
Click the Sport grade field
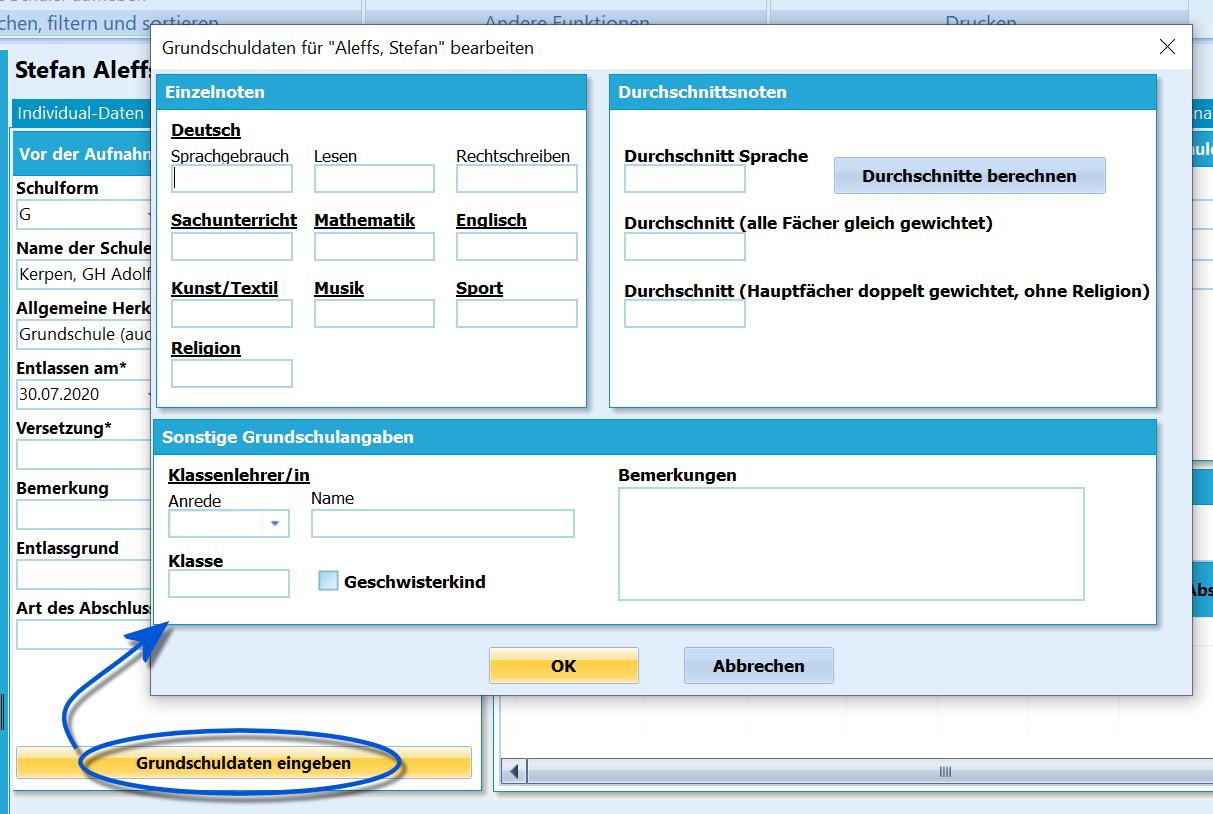[x=517, y=314]
